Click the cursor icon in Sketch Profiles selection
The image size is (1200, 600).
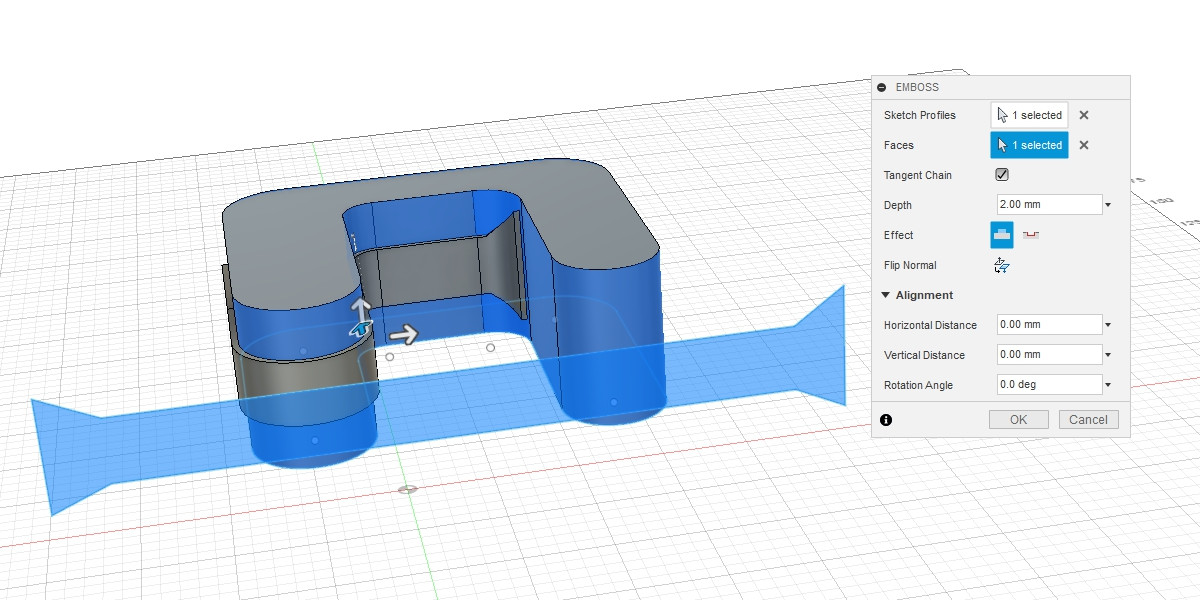pyautogui.click(x=1000, y=114)
